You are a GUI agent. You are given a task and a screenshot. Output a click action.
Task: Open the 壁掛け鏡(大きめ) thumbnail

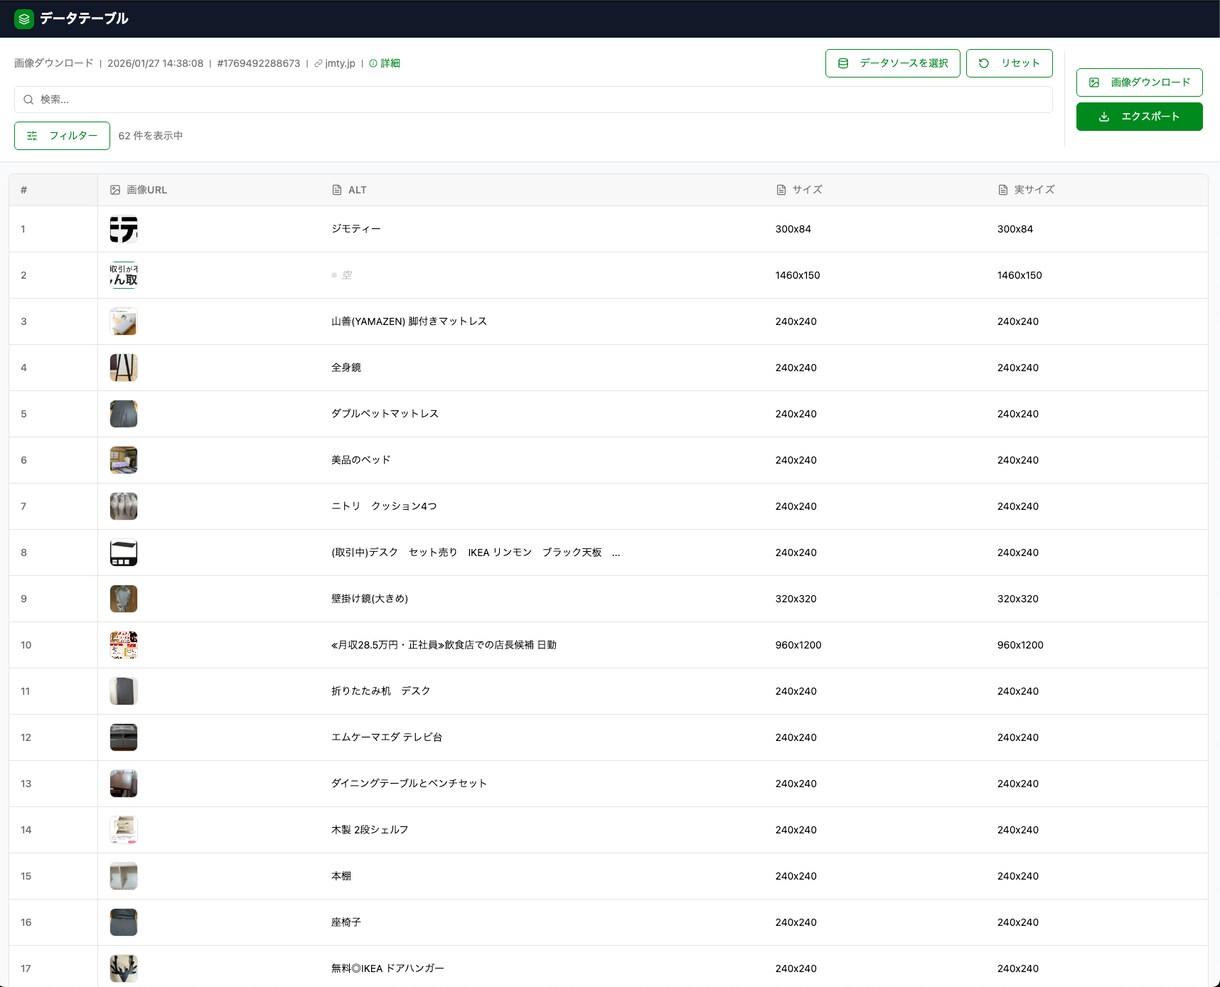tap(124, 599)
